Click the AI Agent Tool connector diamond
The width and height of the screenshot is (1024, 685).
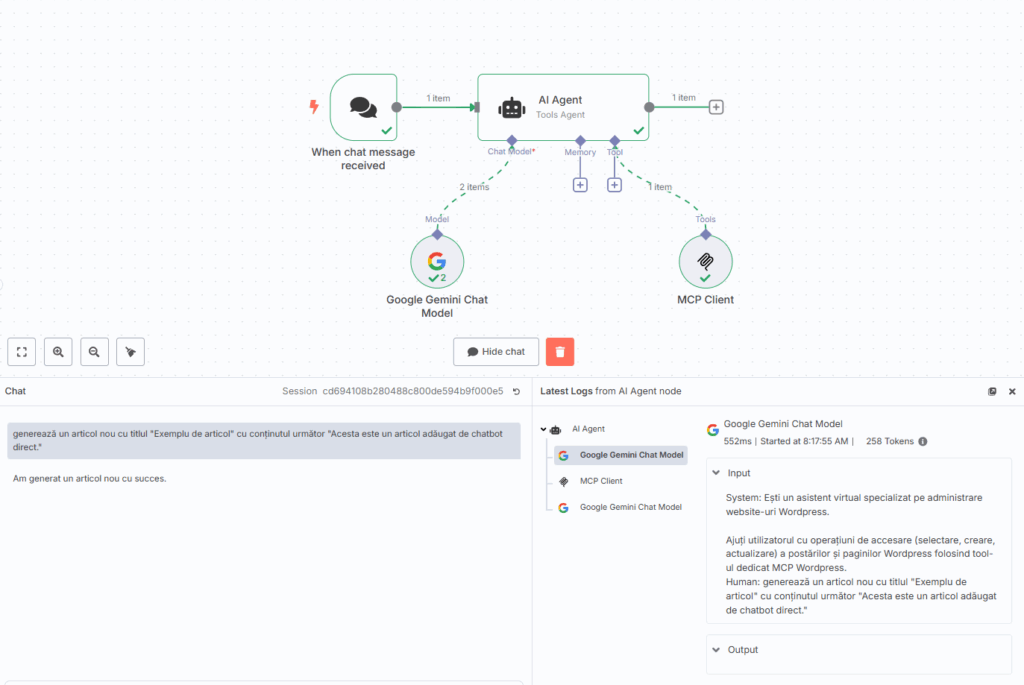(615, 140)
